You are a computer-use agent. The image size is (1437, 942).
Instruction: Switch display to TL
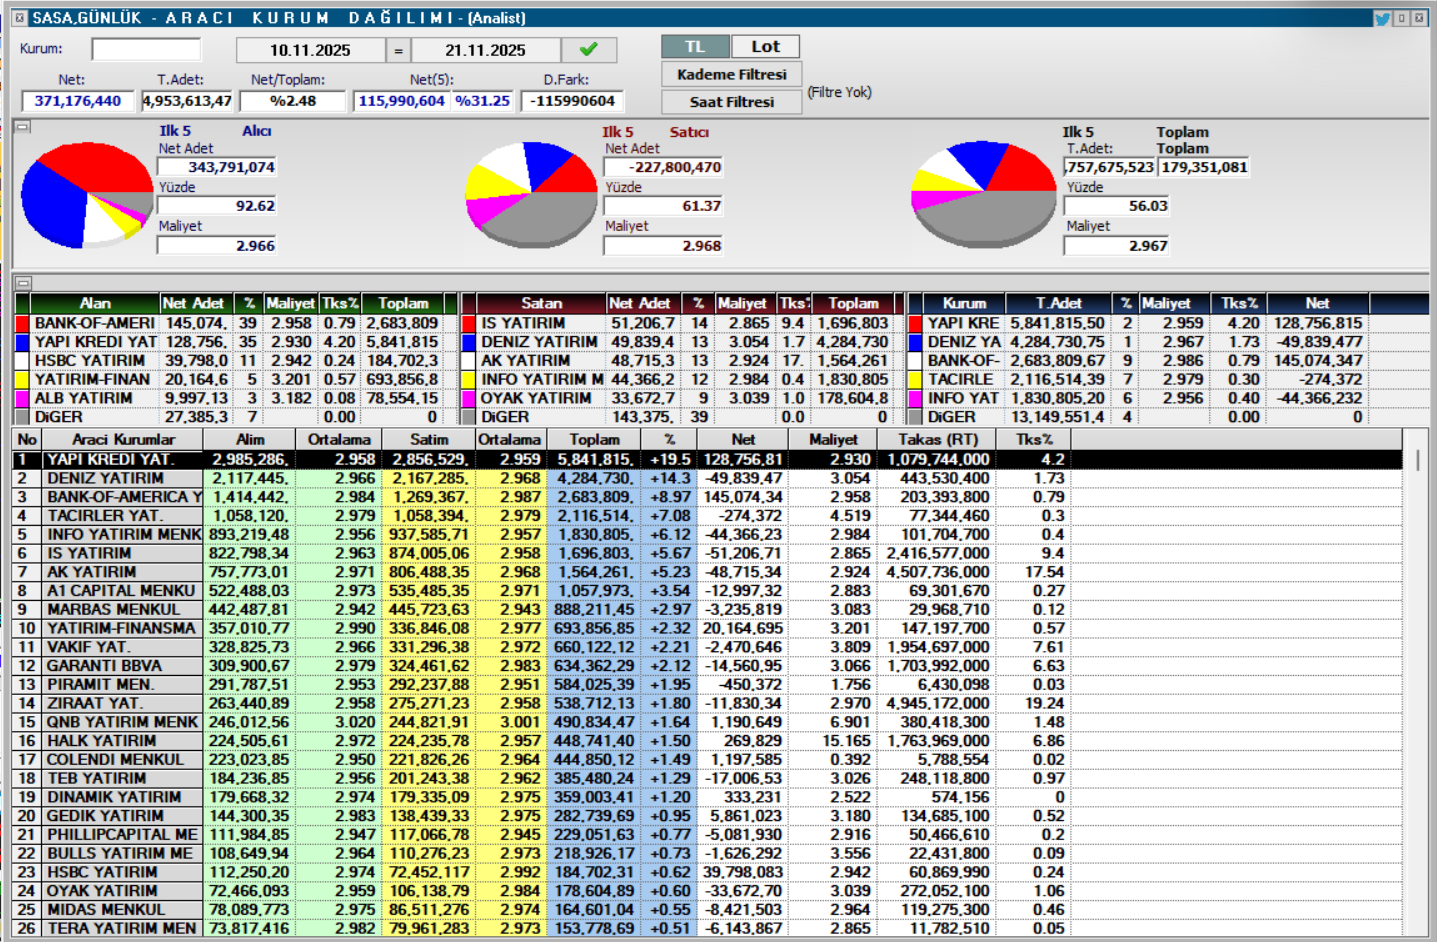tap(694, 47)
